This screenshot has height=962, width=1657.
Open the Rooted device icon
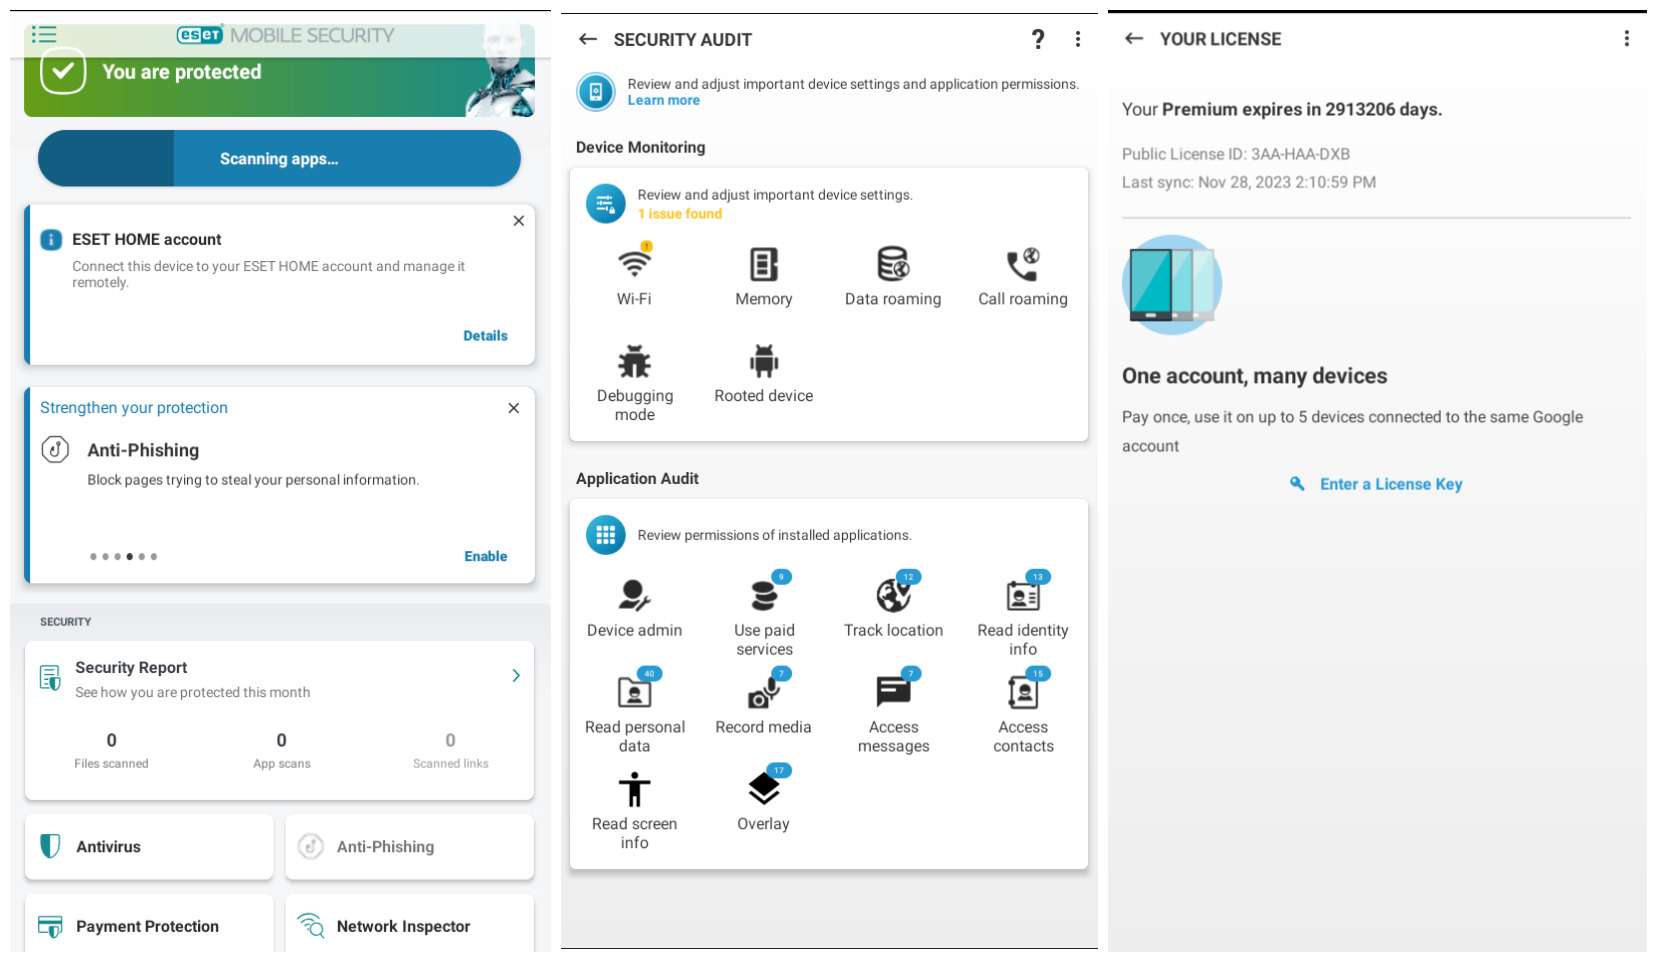pyautogui.click(x=764, y=361)
